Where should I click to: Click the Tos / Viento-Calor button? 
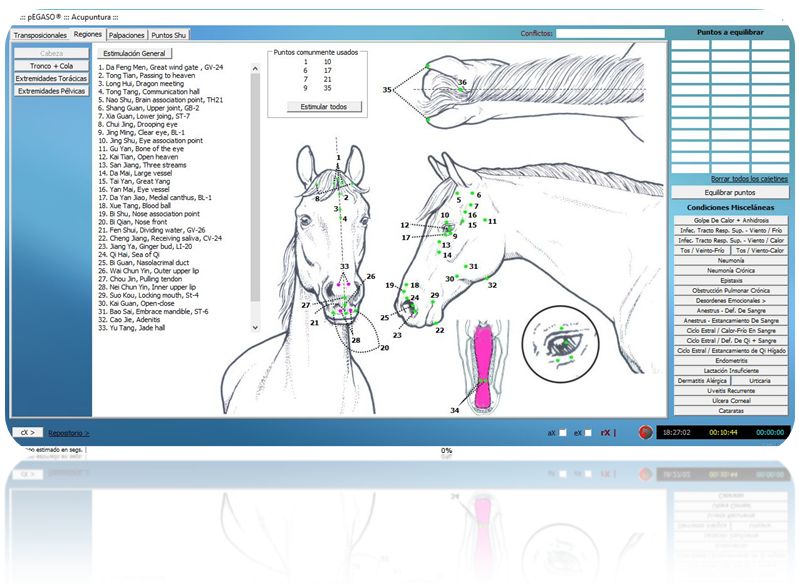point(759,251)
